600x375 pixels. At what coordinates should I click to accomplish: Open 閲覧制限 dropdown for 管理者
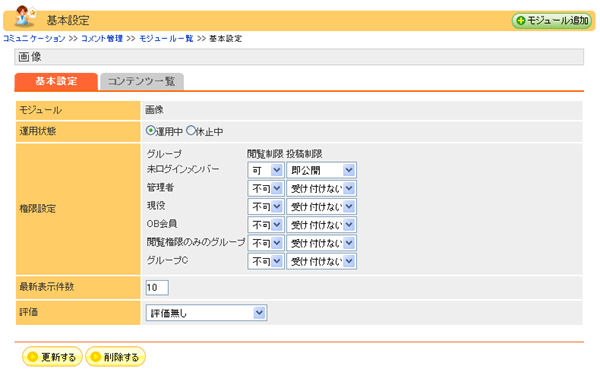point(266,188)
